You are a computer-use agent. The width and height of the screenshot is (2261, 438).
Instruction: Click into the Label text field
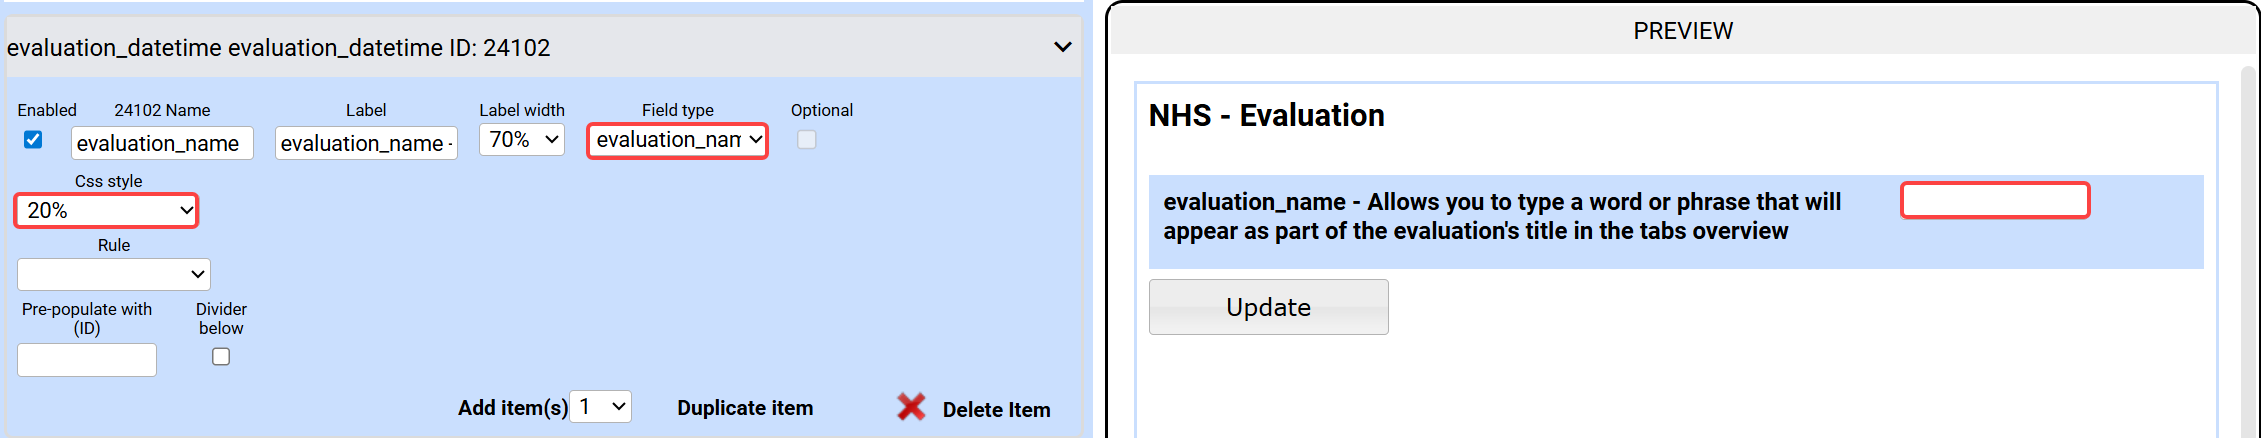[366, 143]
